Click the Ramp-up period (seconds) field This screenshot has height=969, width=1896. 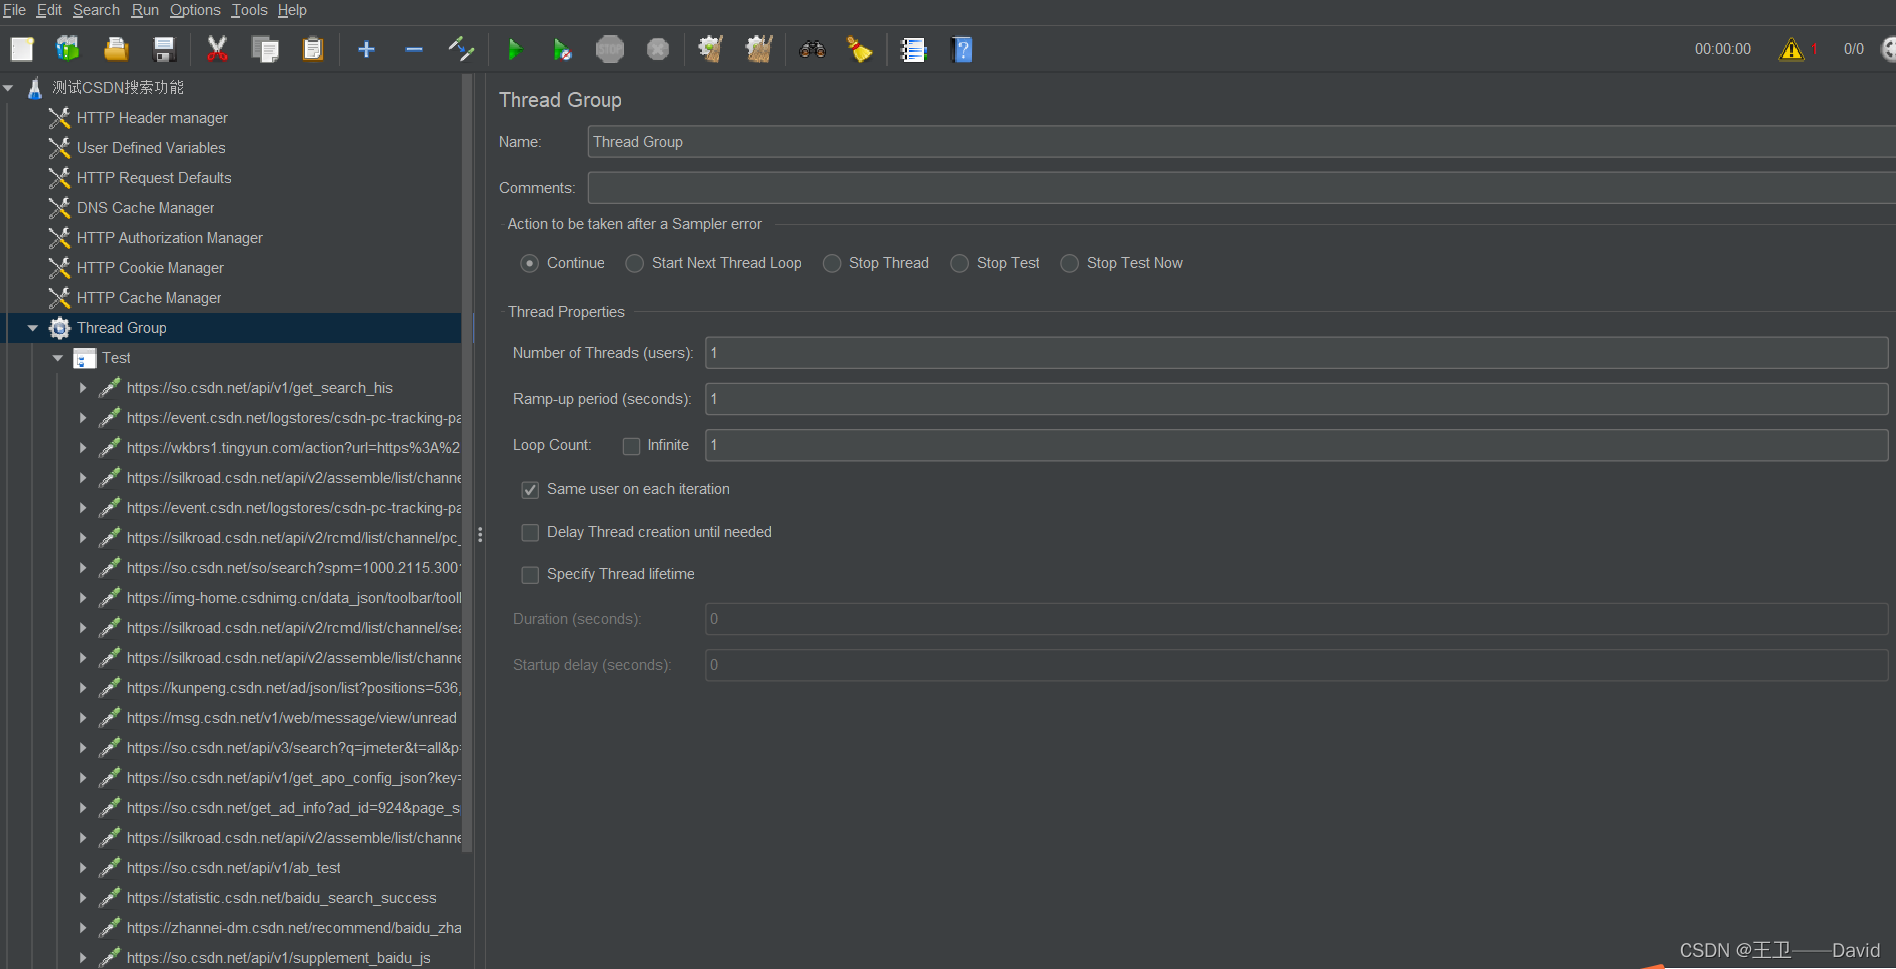click(1296, 399)
